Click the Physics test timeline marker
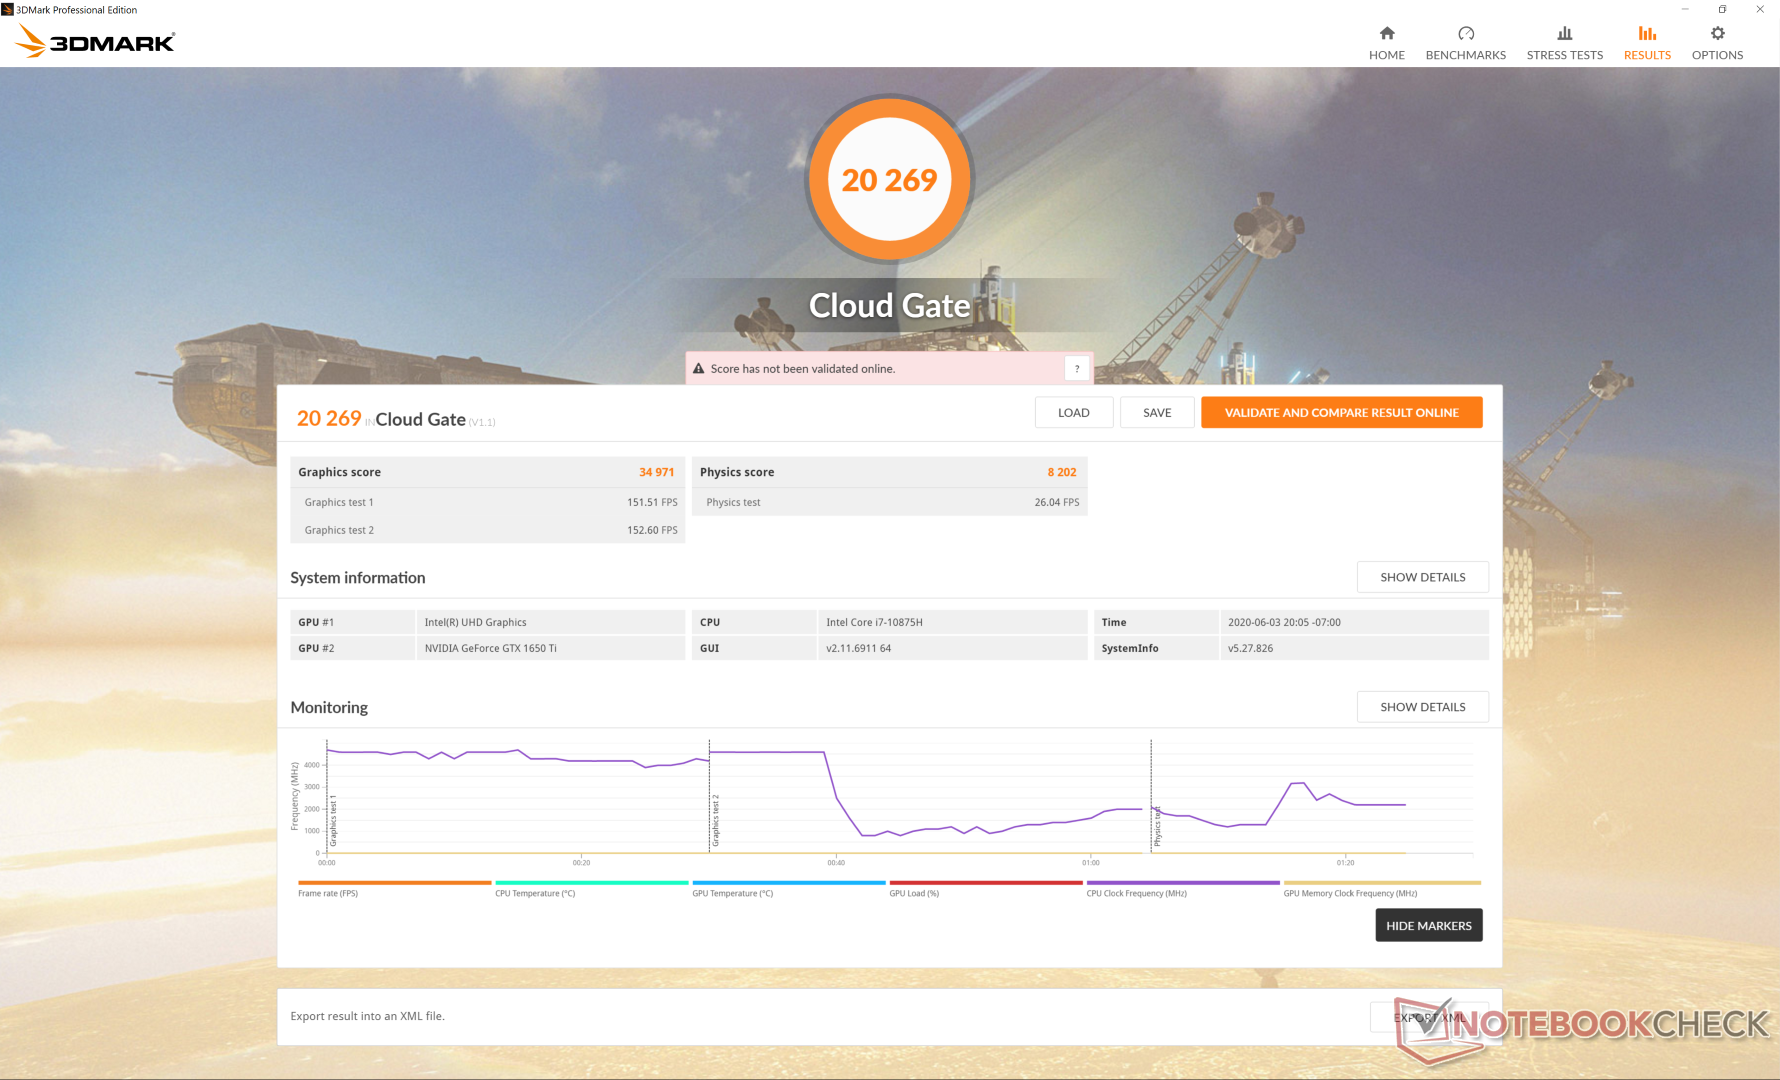This screenshot has height=1080, width=1780. click(1157, 826)
